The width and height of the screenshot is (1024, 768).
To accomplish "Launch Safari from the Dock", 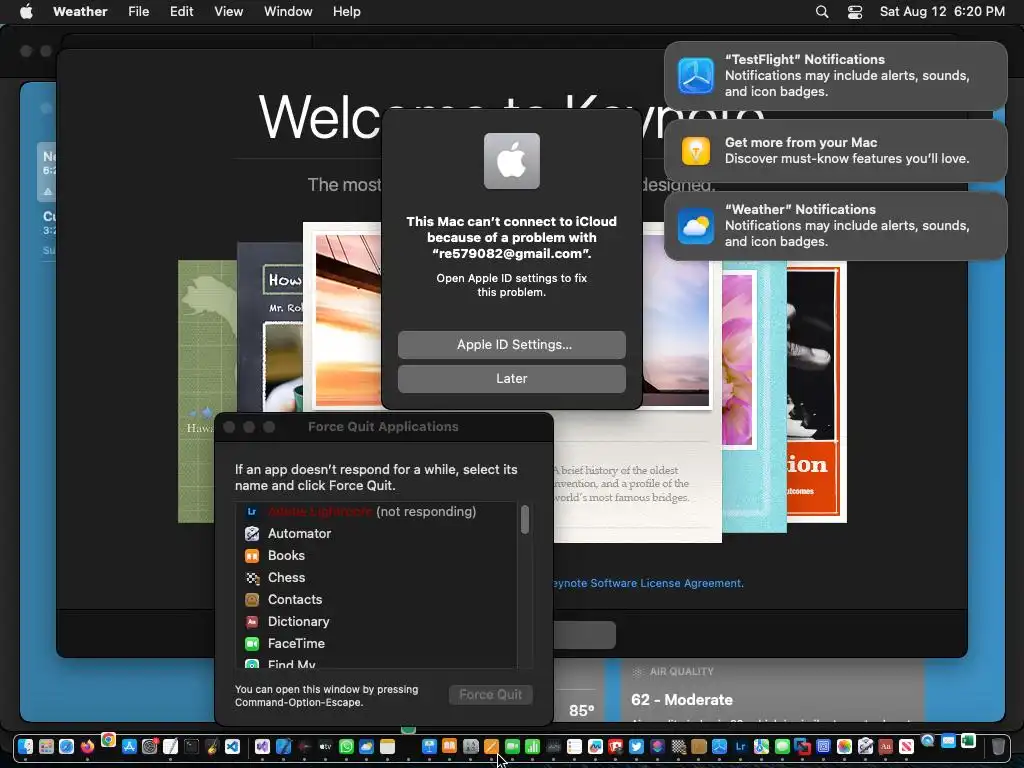I will tap(67, 746).
